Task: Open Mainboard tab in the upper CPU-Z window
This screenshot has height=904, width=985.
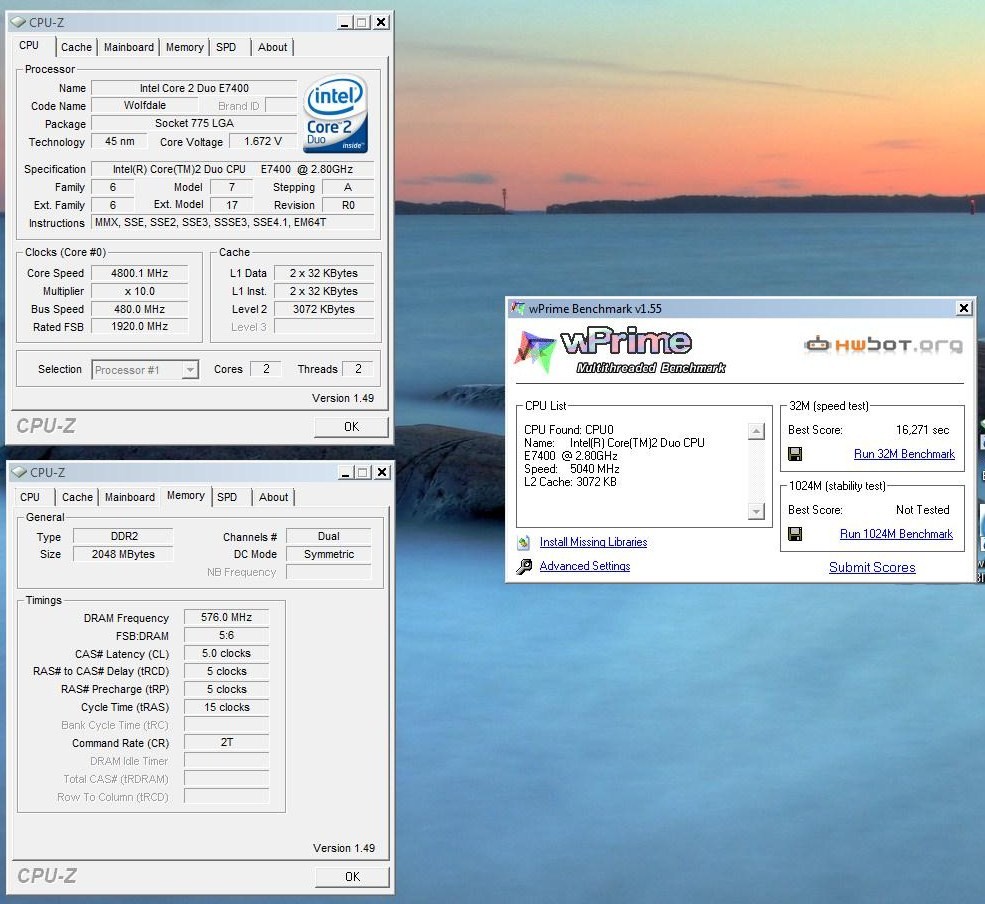Action: pyautogui.click(x=129, y=47)
